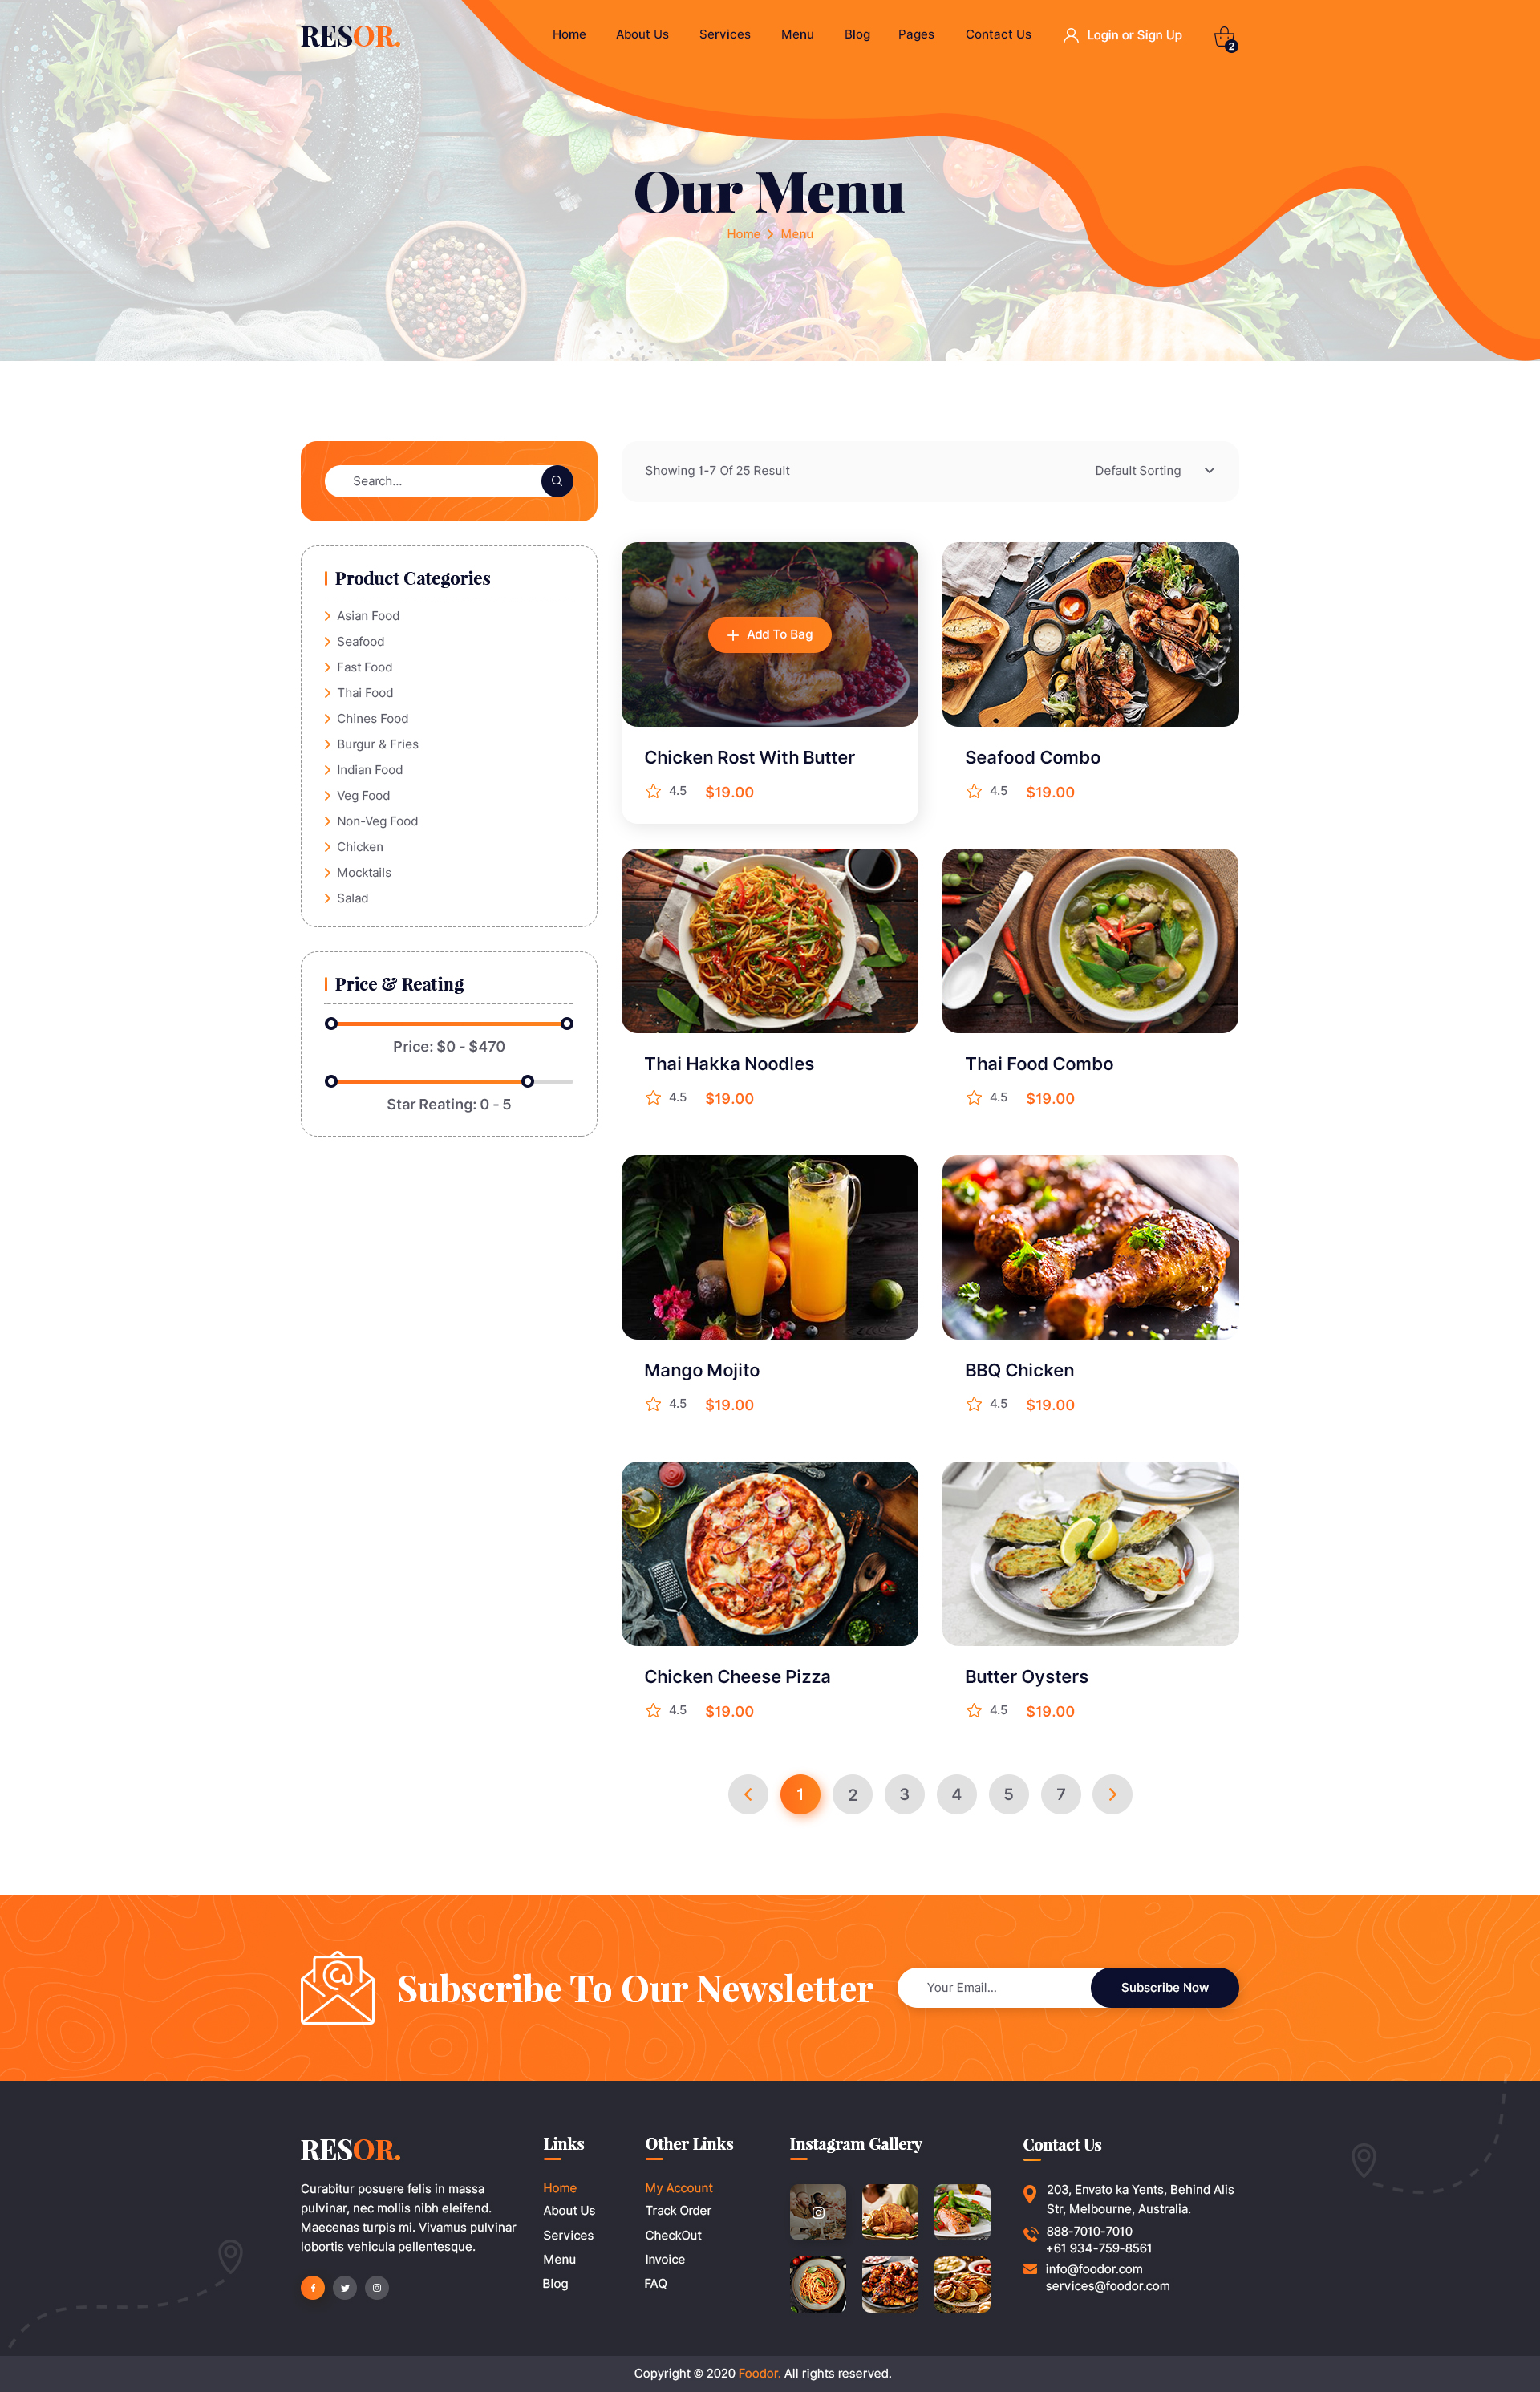This screenshot has height=2392, width=1540.
Task: Open the Contact Us menu item
Action: (998, 34)
